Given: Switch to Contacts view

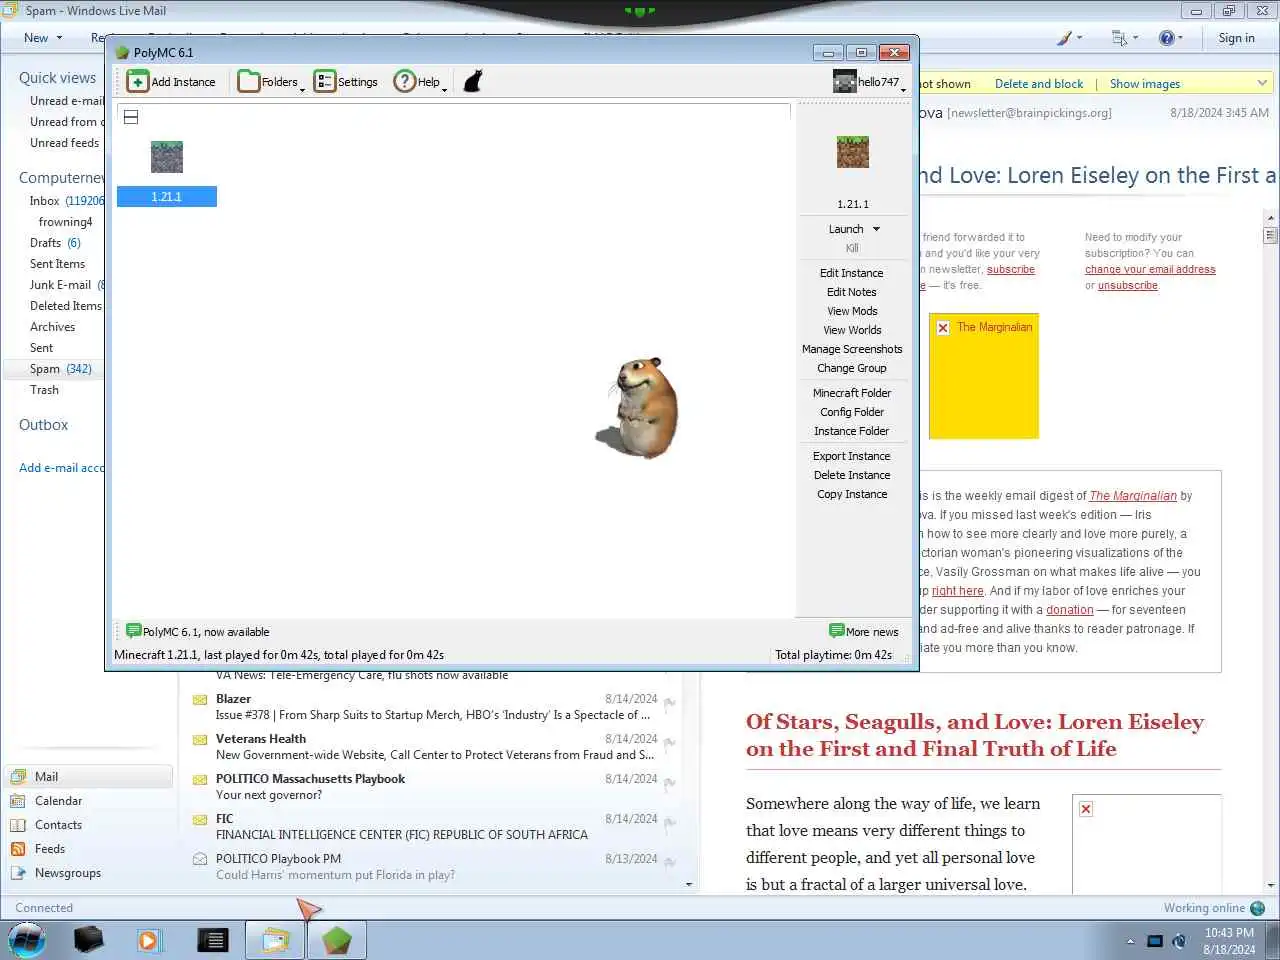Looking at the screenshot, I should (58, 825).
